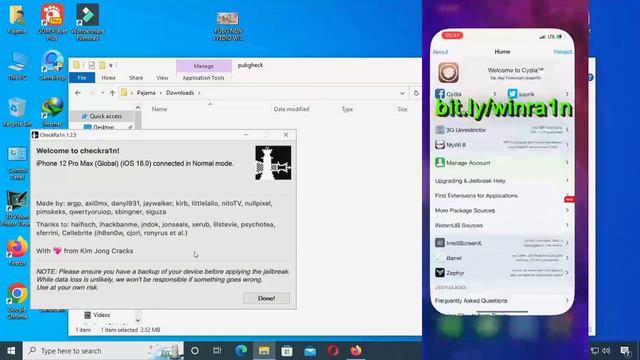The width and height of the screenshot is (640, 360).
Task: Open the quick access toolbar customize dropdown
Action: coord(111,65)
